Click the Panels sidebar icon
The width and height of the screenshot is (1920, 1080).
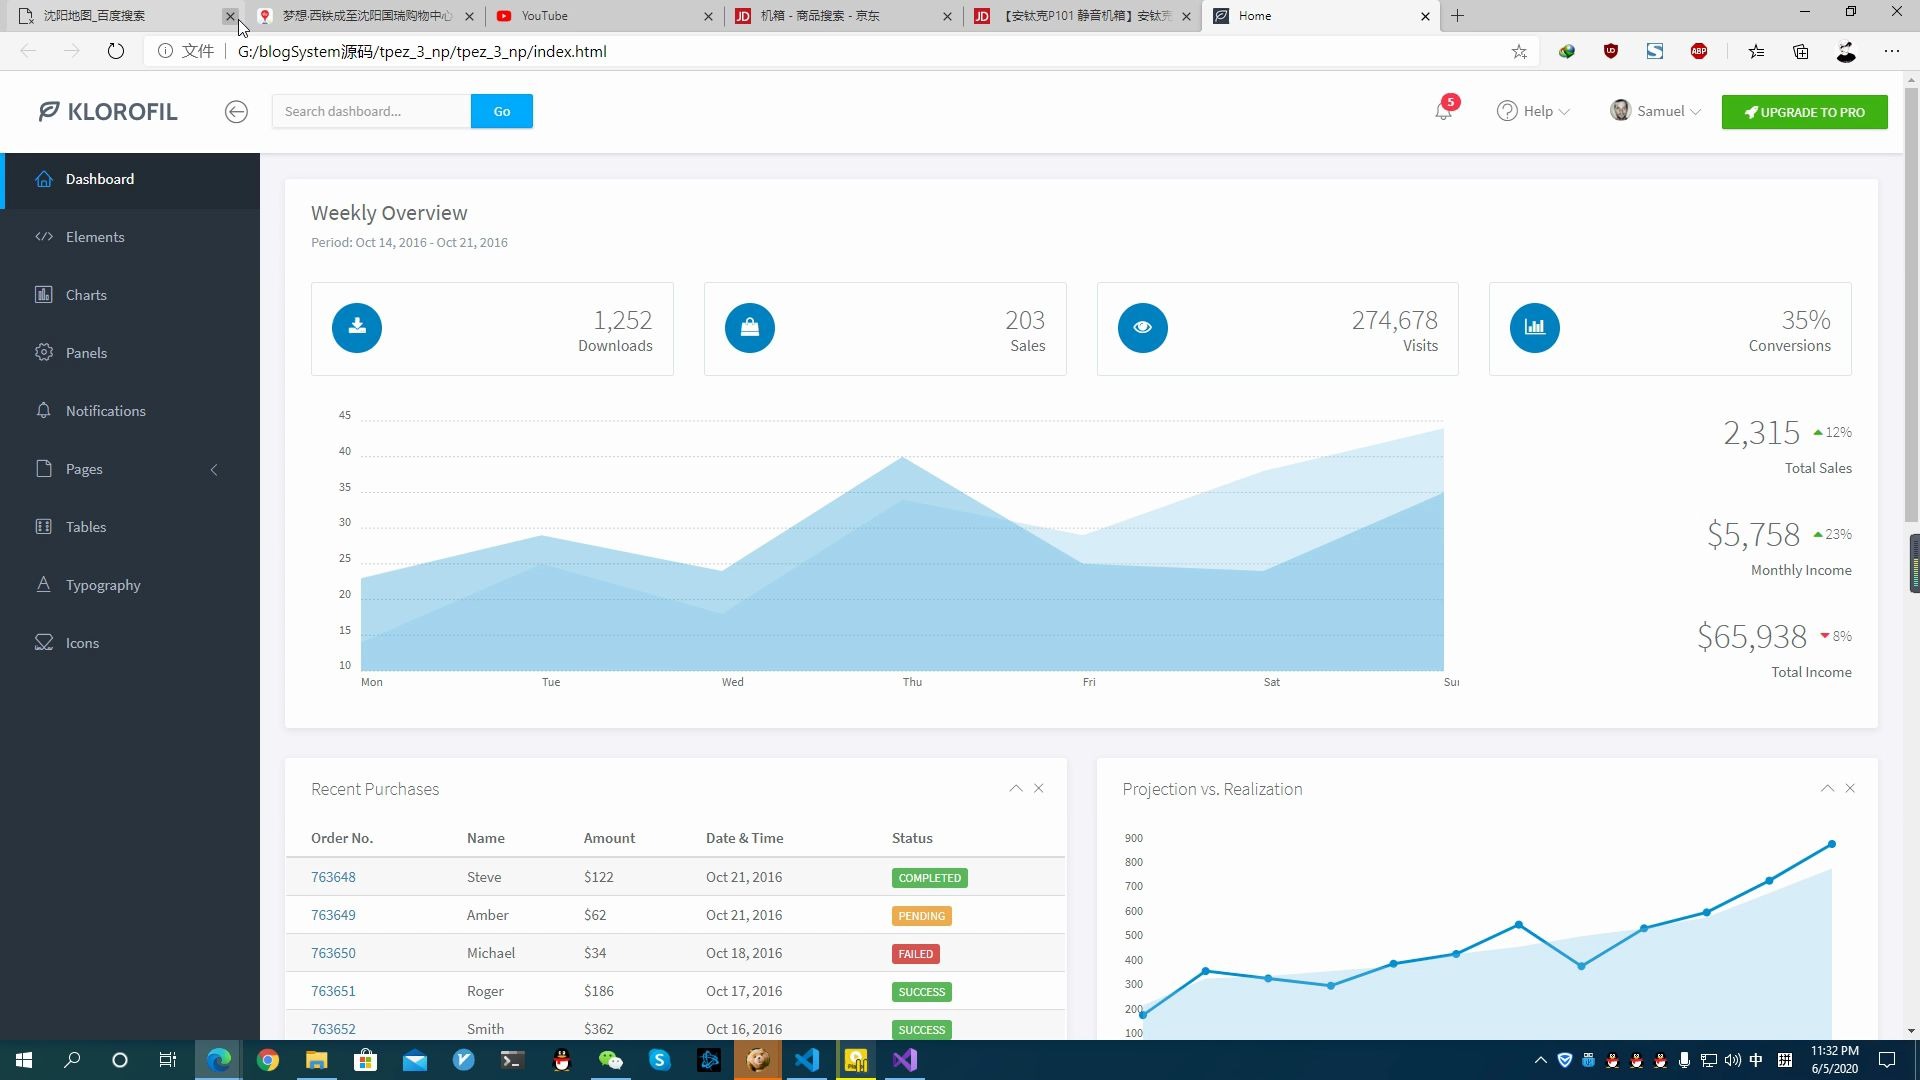tap(44, 352)
